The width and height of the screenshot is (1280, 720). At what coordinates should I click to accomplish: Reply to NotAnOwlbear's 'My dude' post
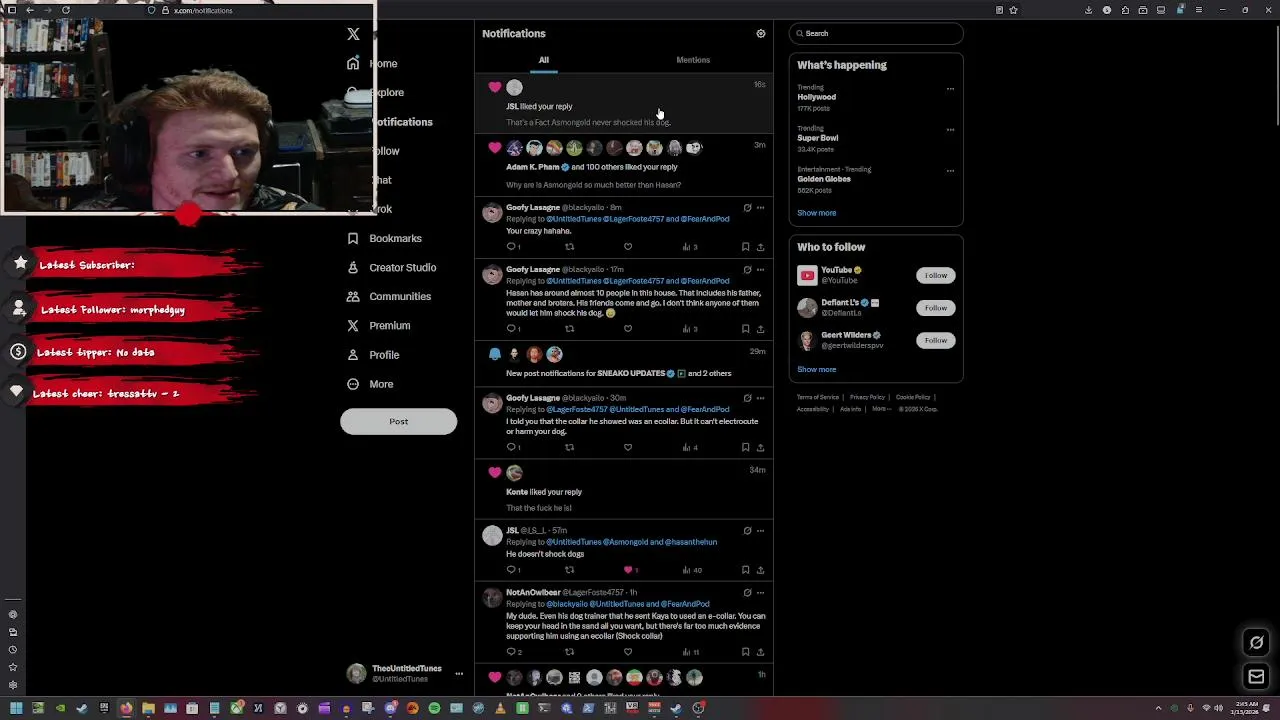click(512, 652)
